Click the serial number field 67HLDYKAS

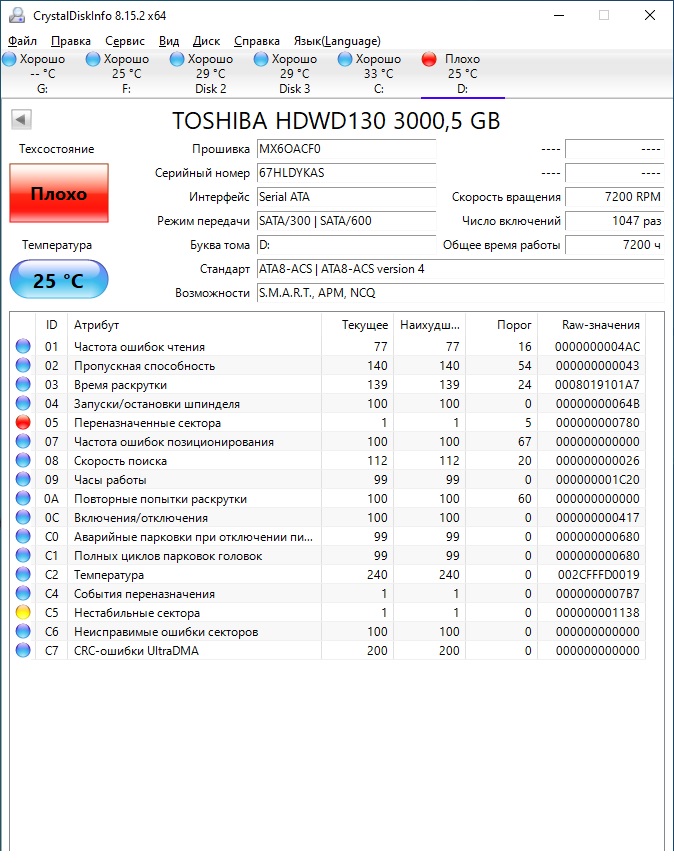coord(347,173)
